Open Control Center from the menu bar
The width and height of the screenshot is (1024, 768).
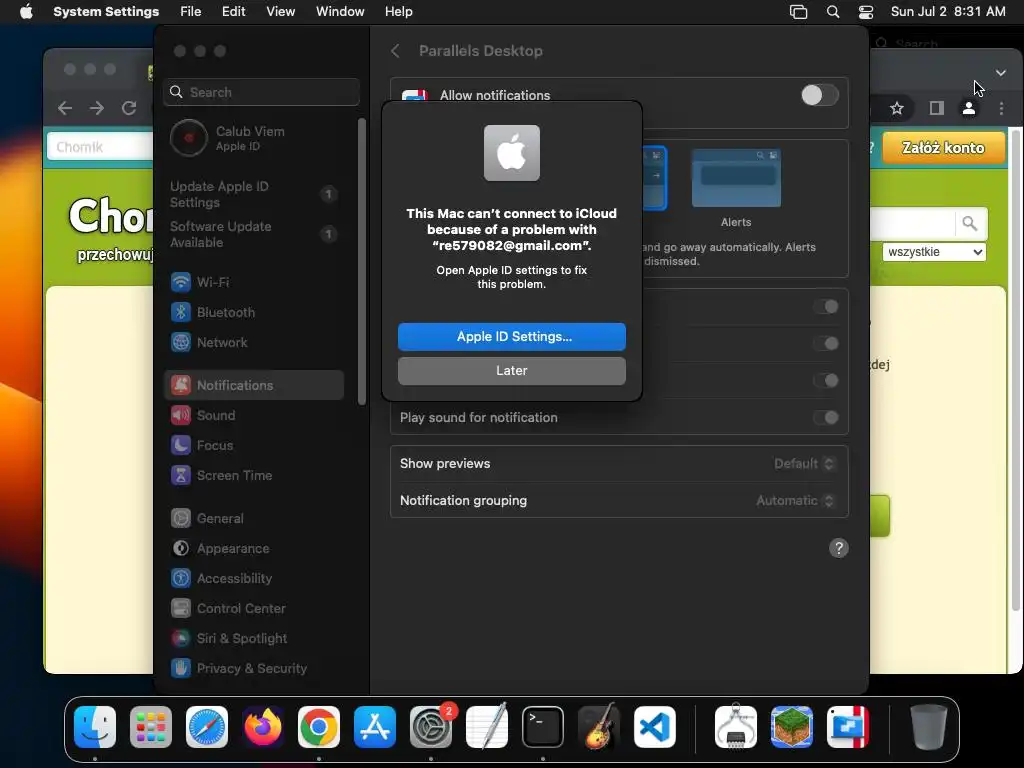tap(866, 12)
